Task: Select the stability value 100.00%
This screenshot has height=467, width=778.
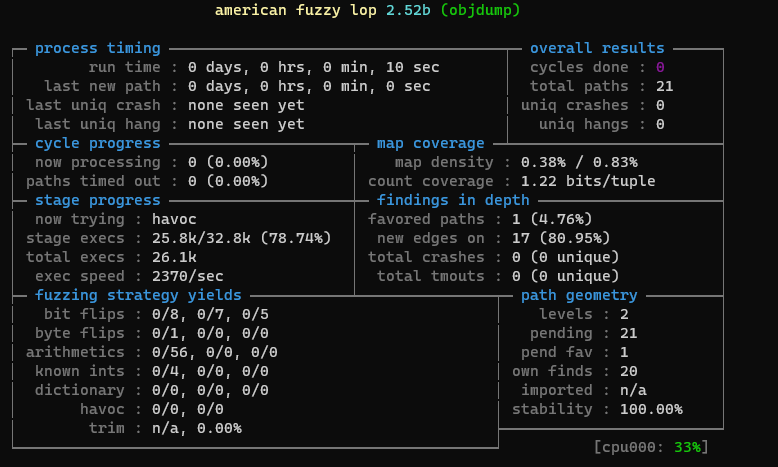Action: click(x=651, y=409)
